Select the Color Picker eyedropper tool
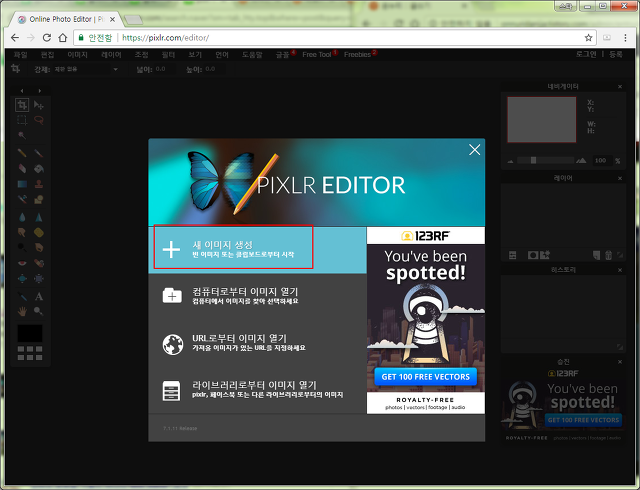640x490 pixels. [22, 296]
